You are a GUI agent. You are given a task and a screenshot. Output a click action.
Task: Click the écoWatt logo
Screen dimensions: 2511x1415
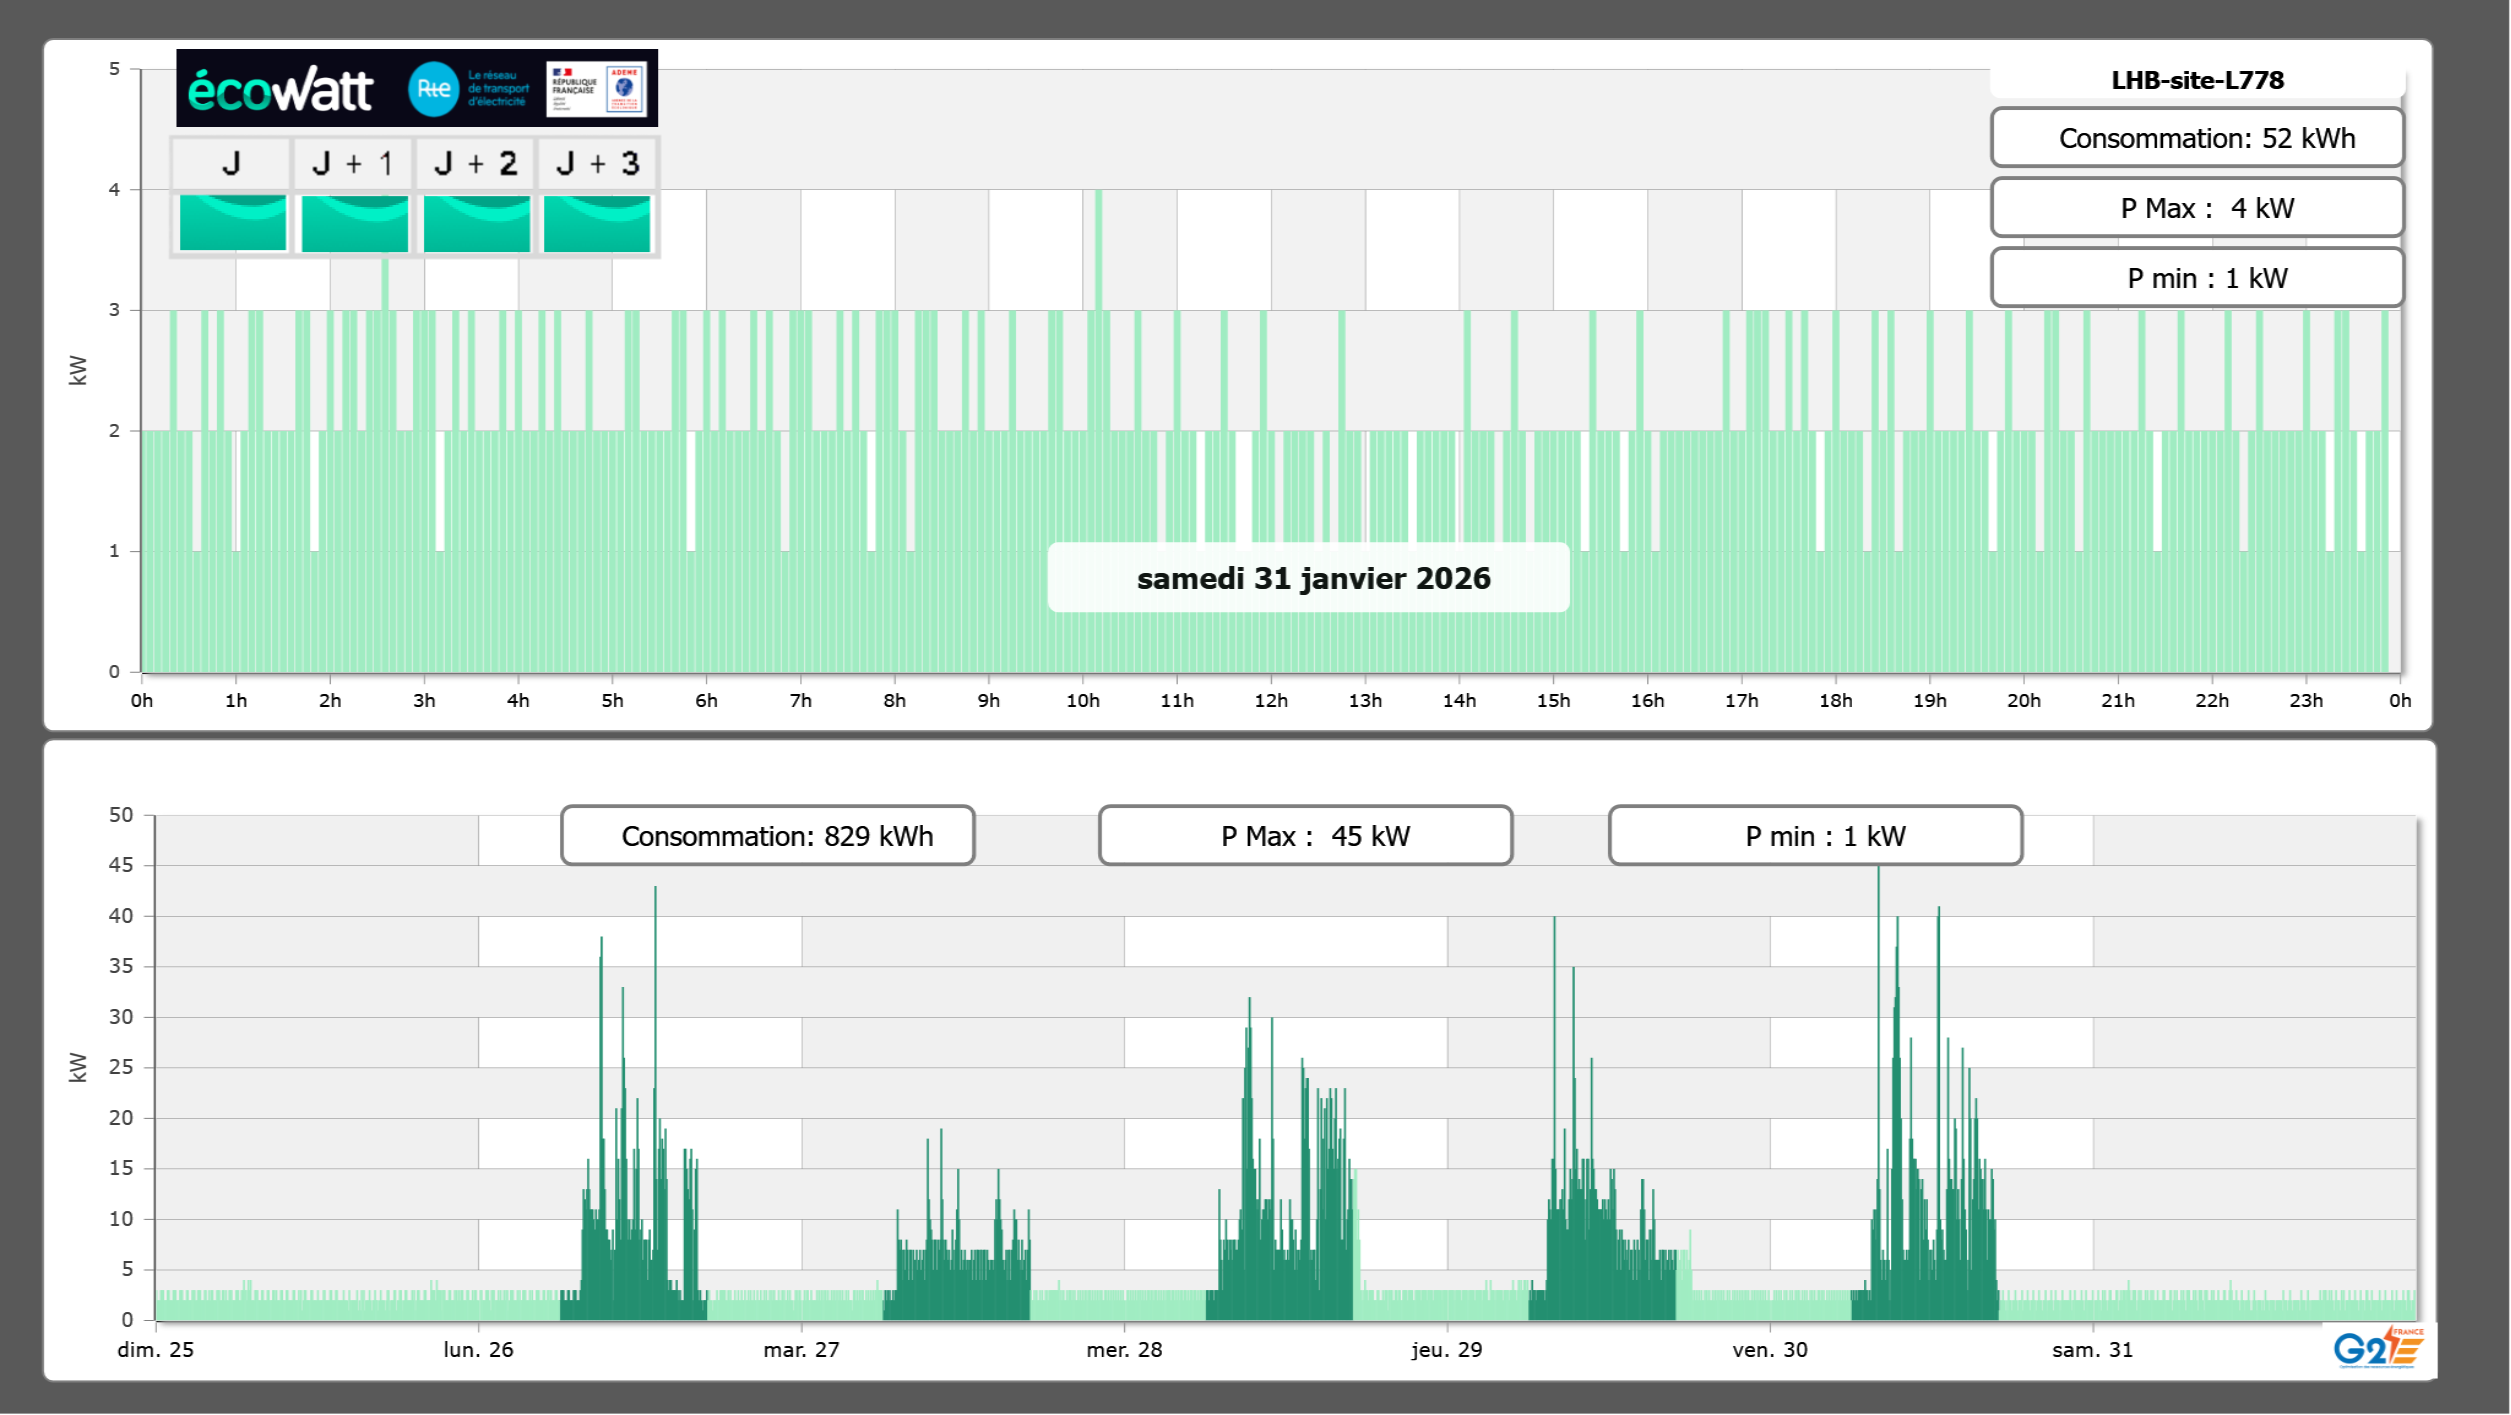click(x=281, y=90)
